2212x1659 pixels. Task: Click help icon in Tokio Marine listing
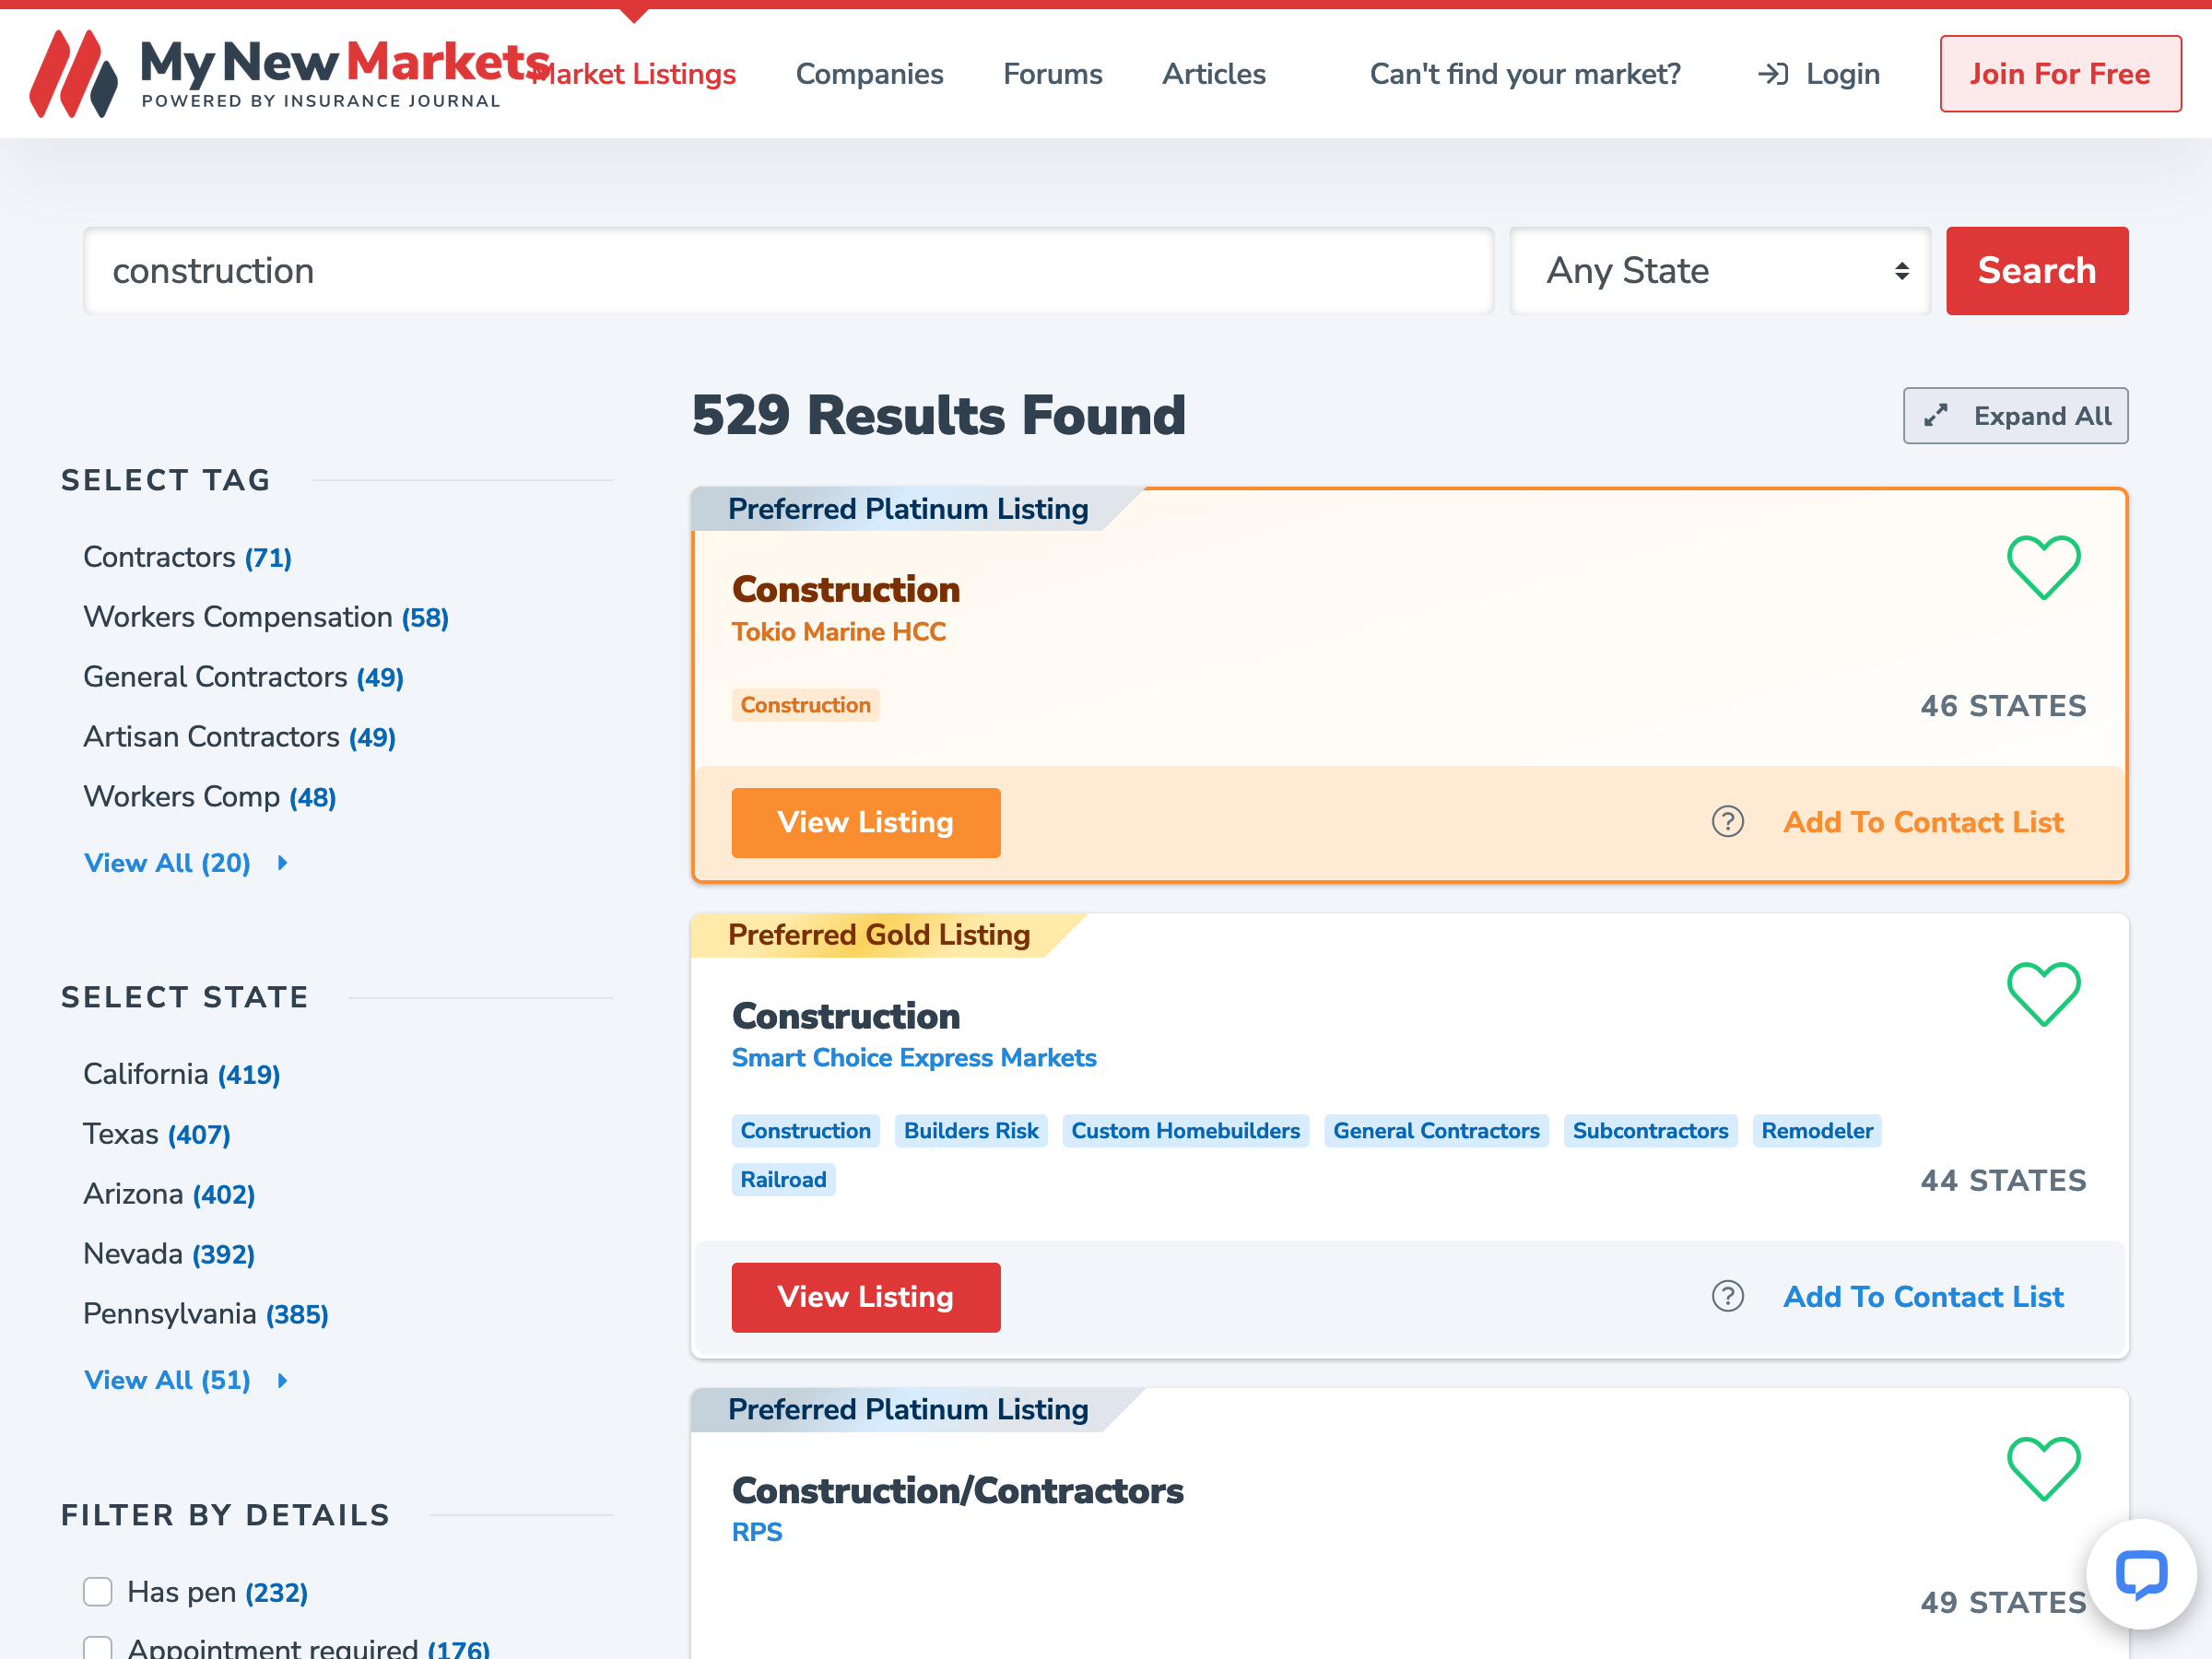pos(1727,822)
